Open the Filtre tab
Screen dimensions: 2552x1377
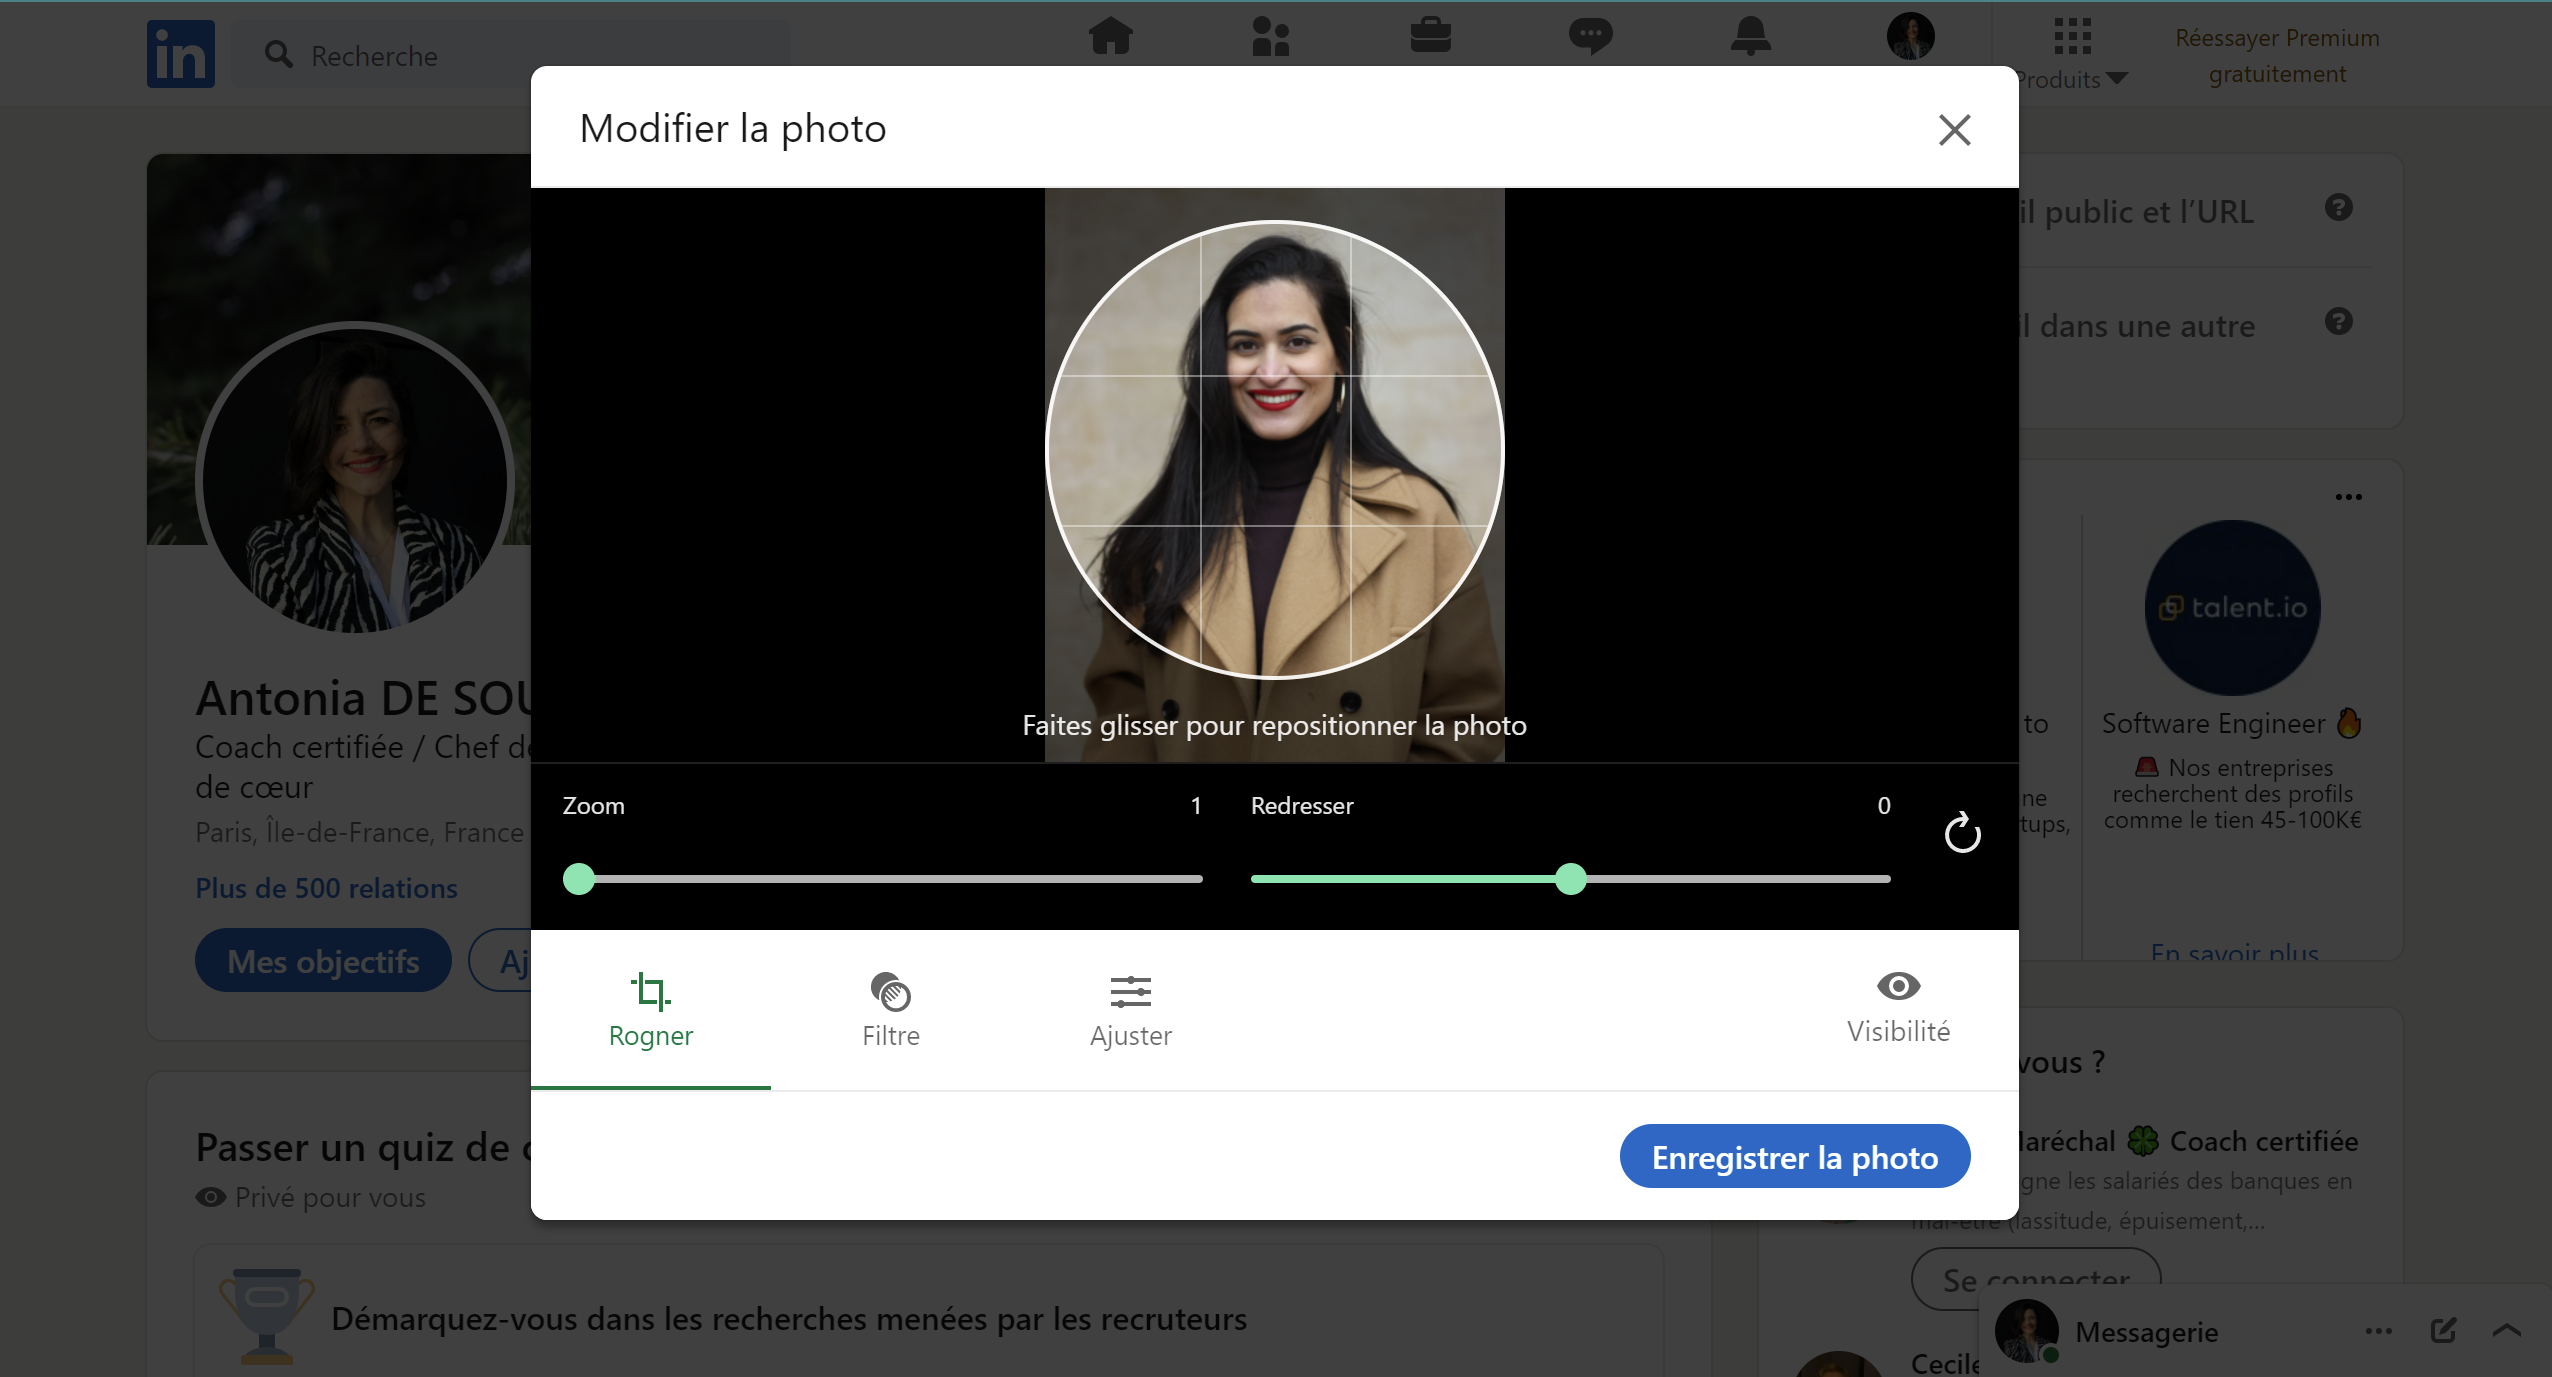(890, 1010)
